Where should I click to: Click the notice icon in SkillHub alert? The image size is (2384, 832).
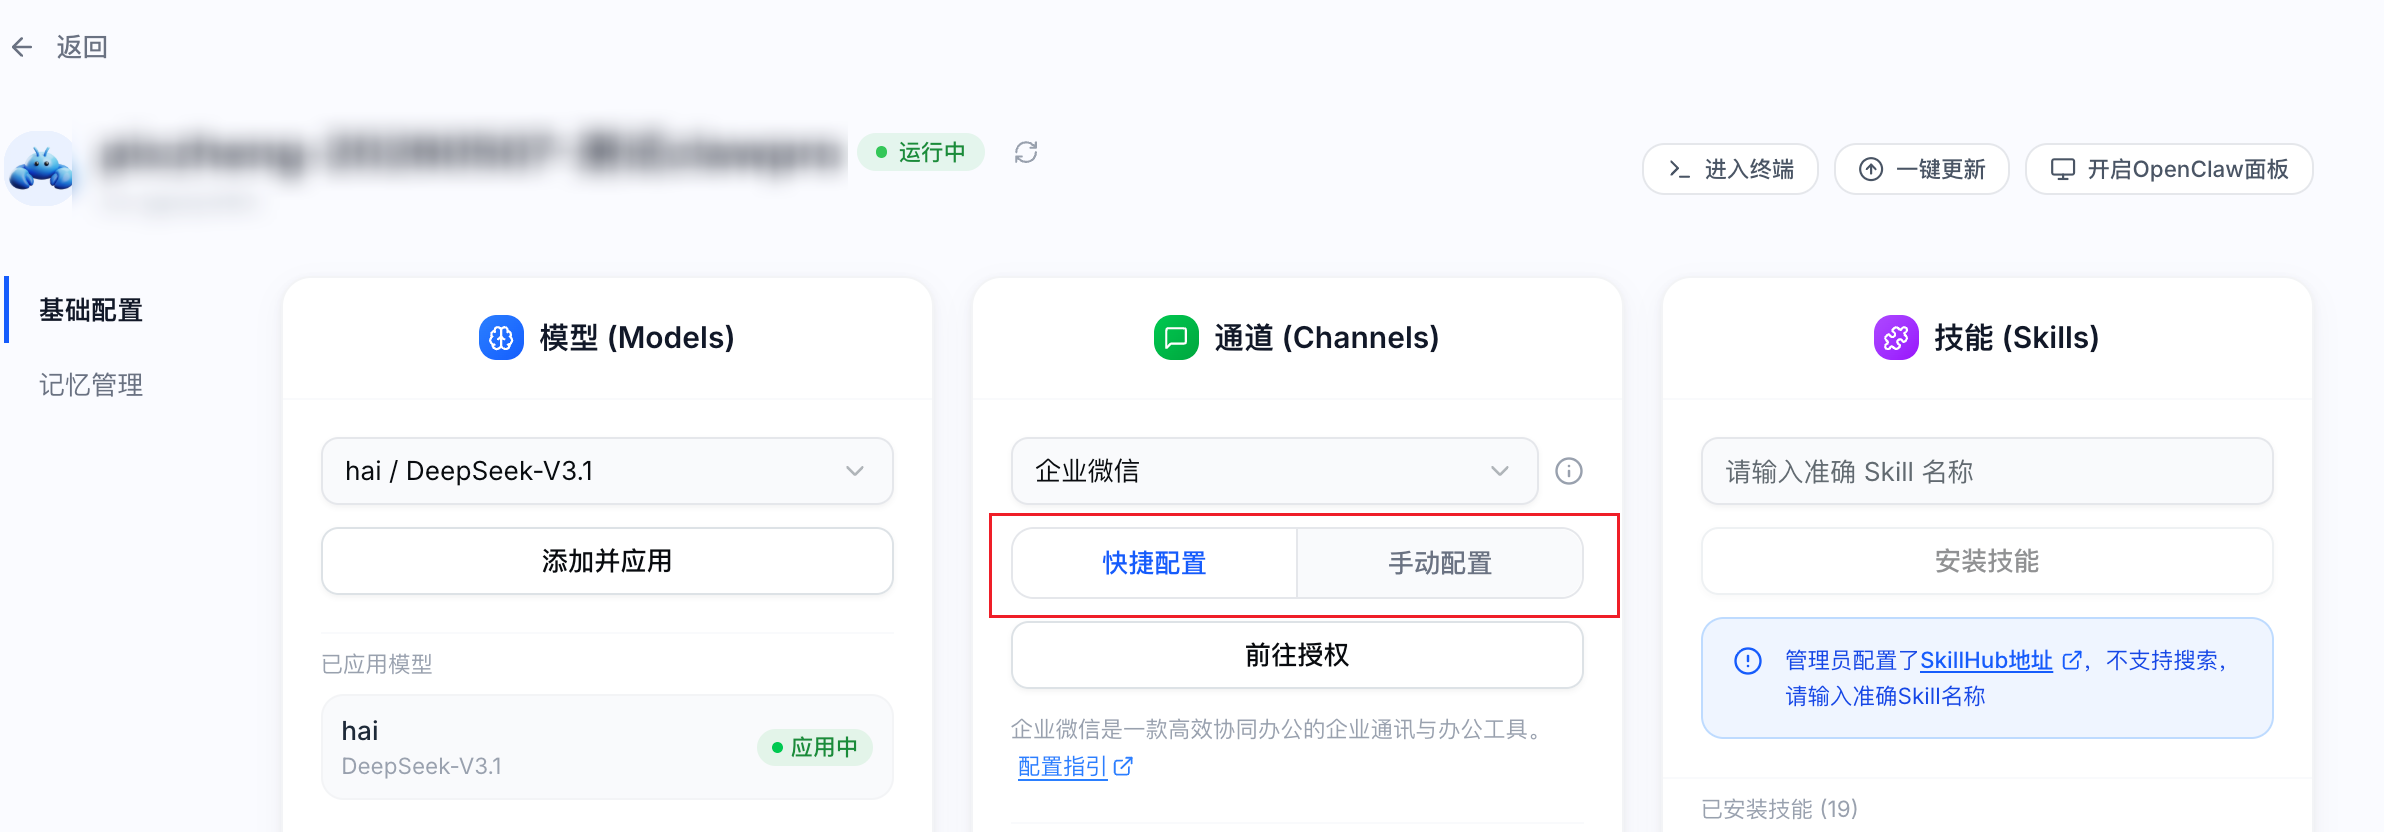tap(1748, 661)
